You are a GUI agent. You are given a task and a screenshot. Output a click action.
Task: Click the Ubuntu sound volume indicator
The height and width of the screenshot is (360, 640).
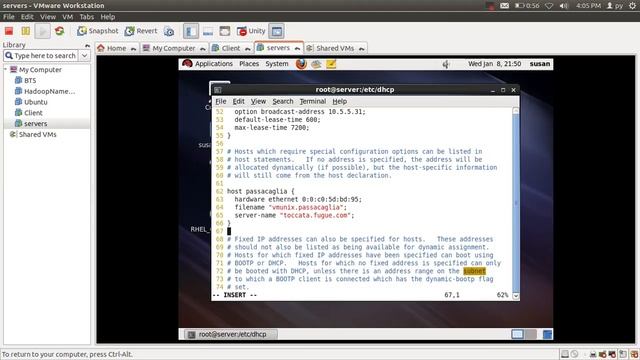[564, 6]
